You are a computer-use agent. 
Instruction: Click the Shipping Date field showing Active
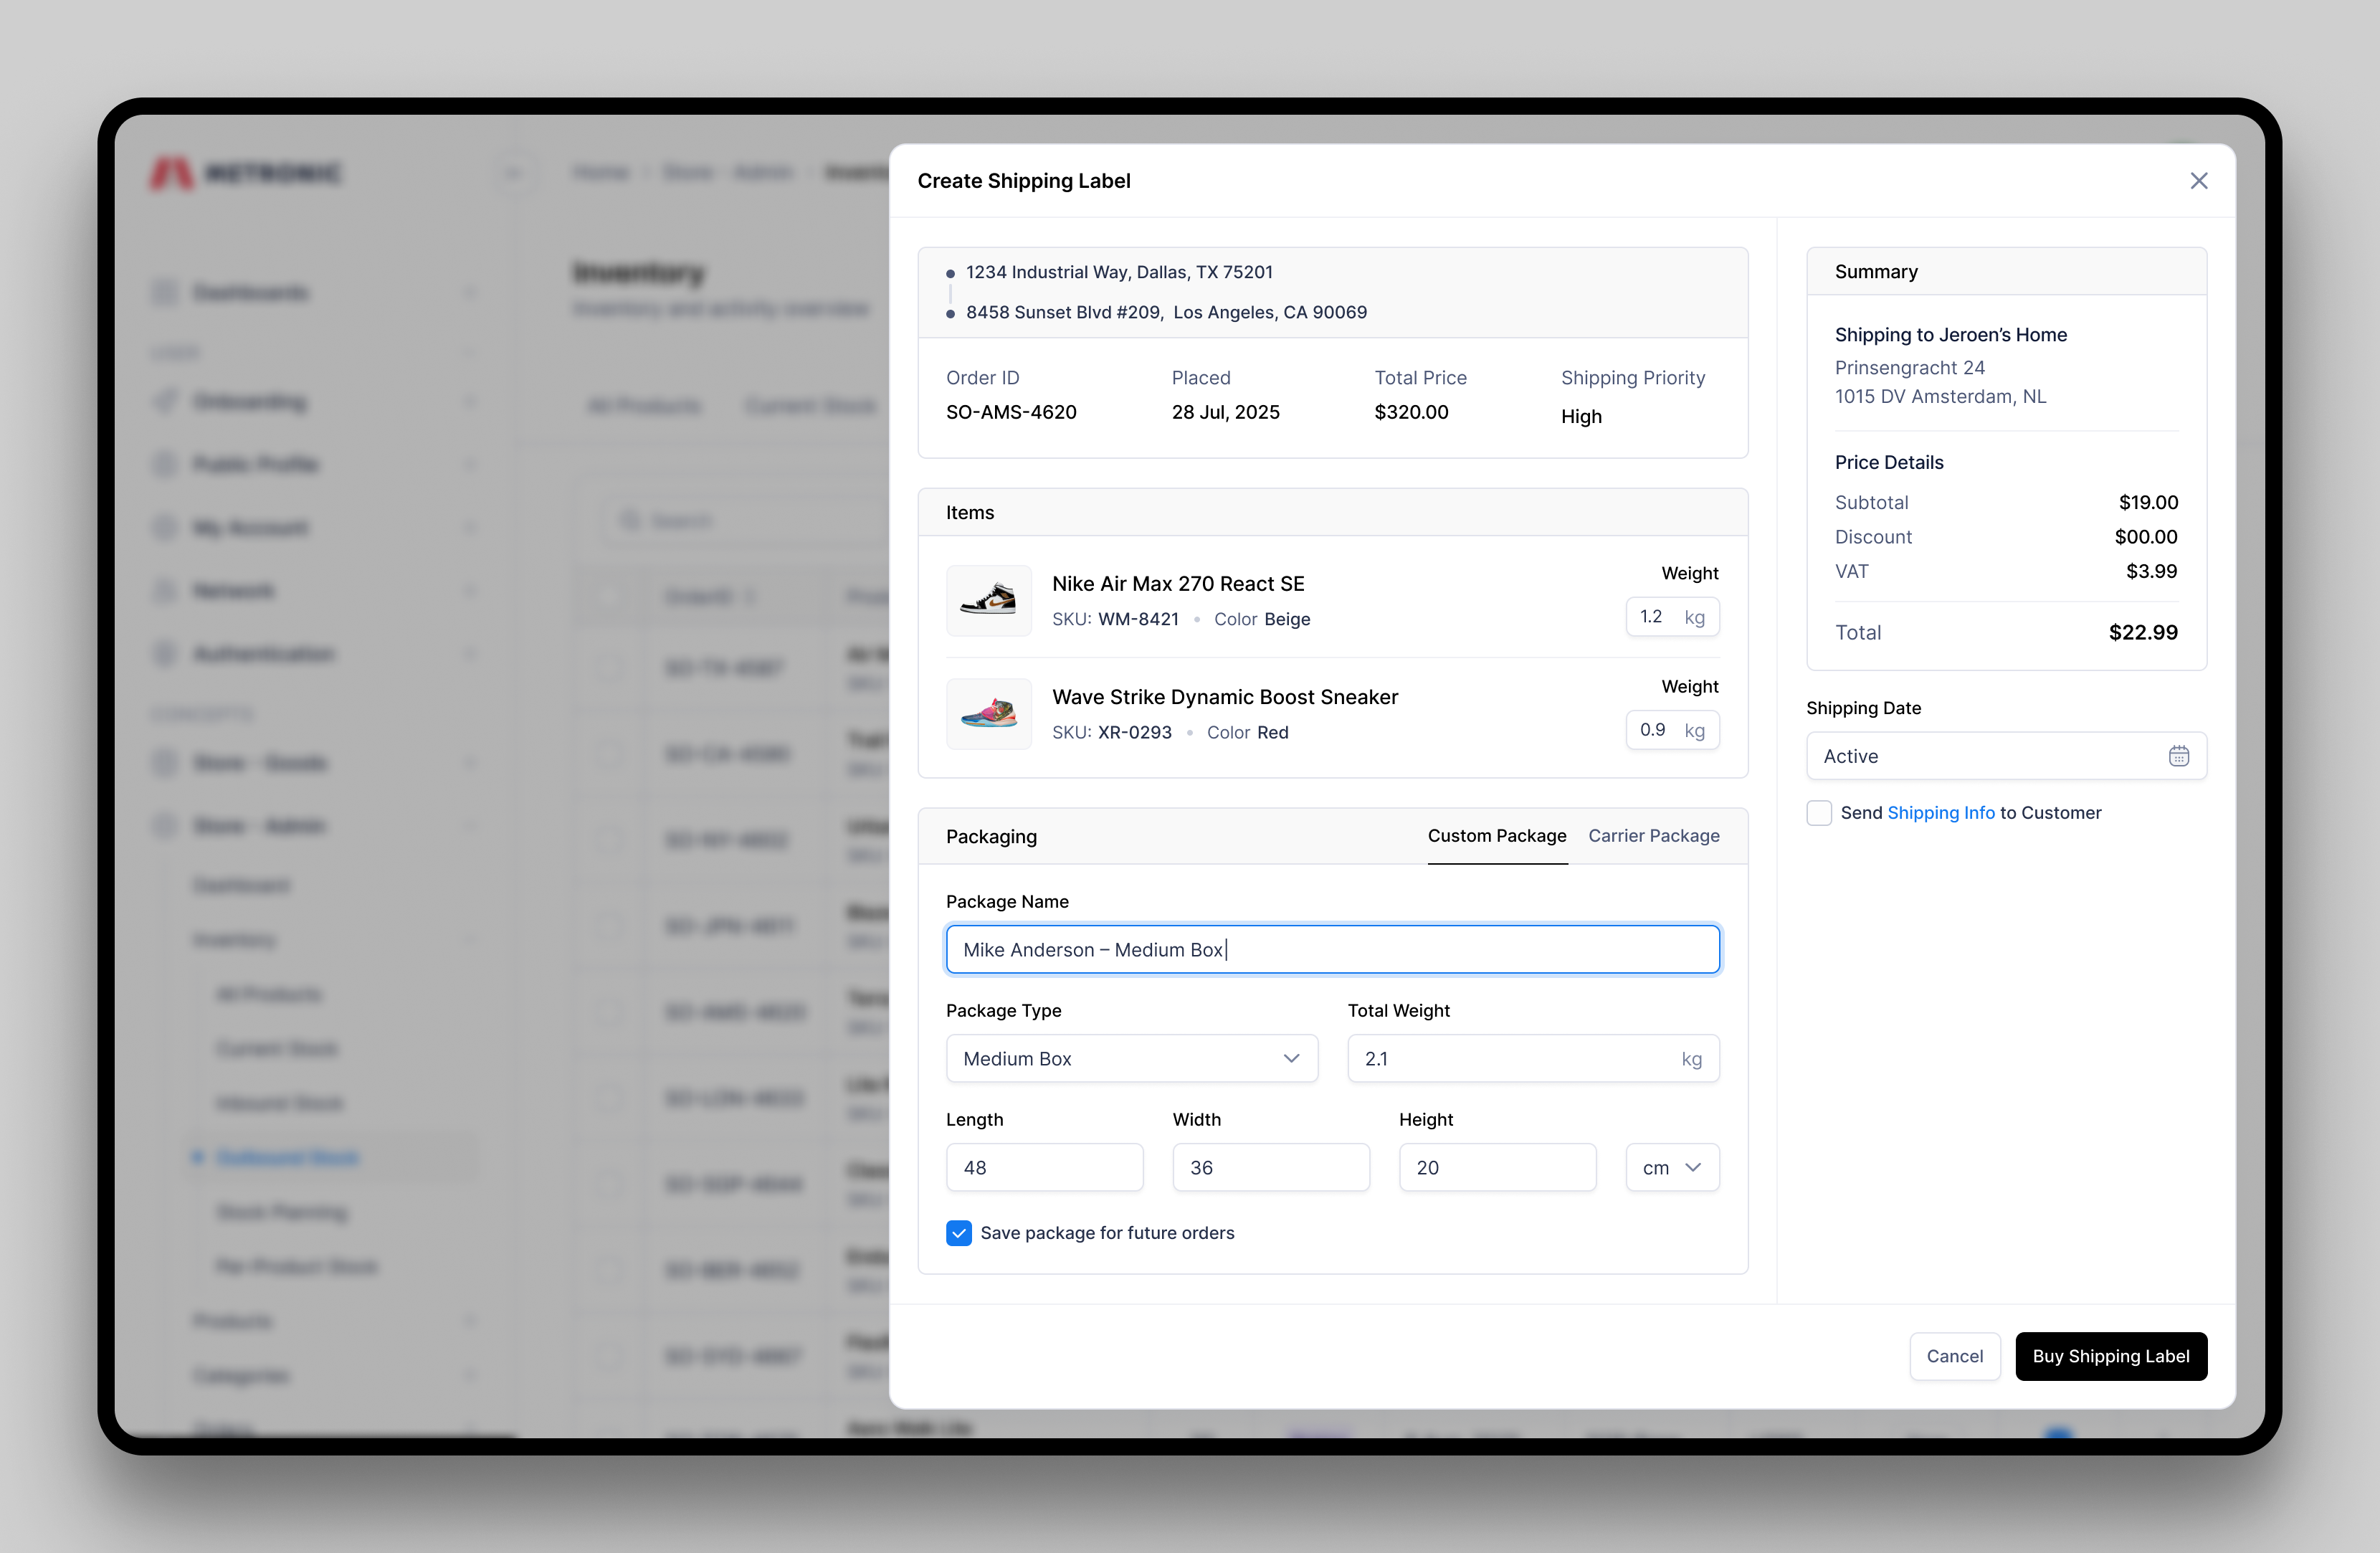[2006, 756]
